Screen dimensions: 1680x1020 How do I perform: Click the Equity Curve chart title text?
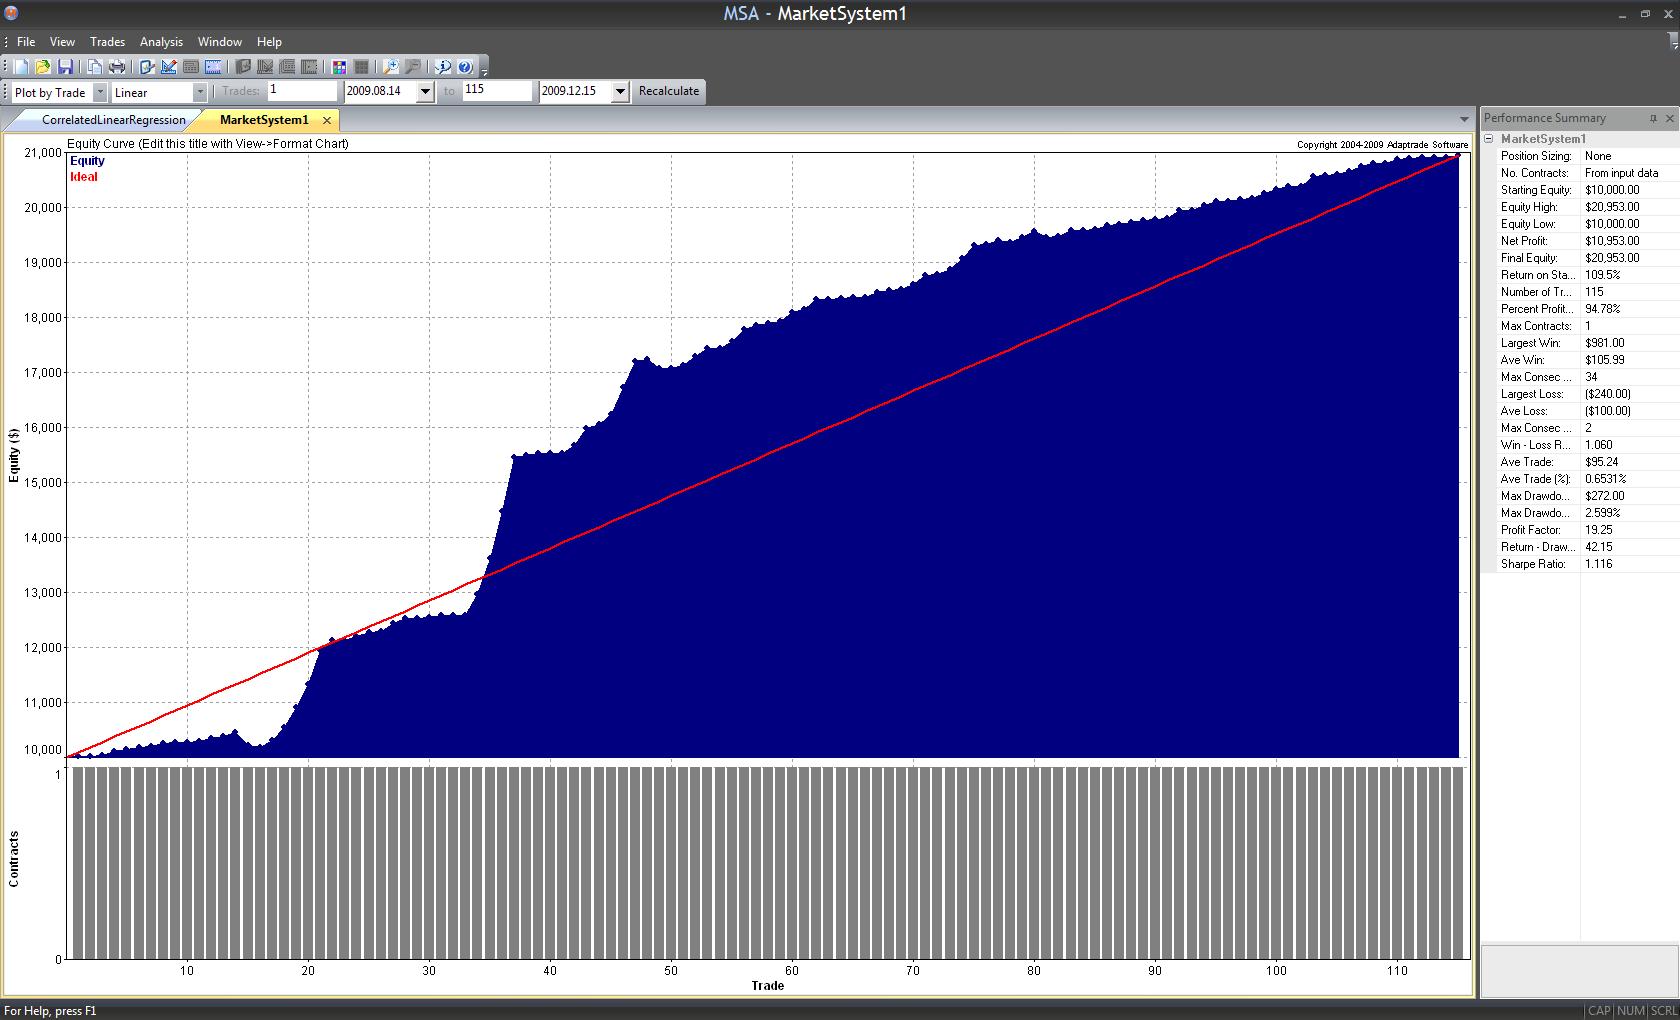(208, 144)
